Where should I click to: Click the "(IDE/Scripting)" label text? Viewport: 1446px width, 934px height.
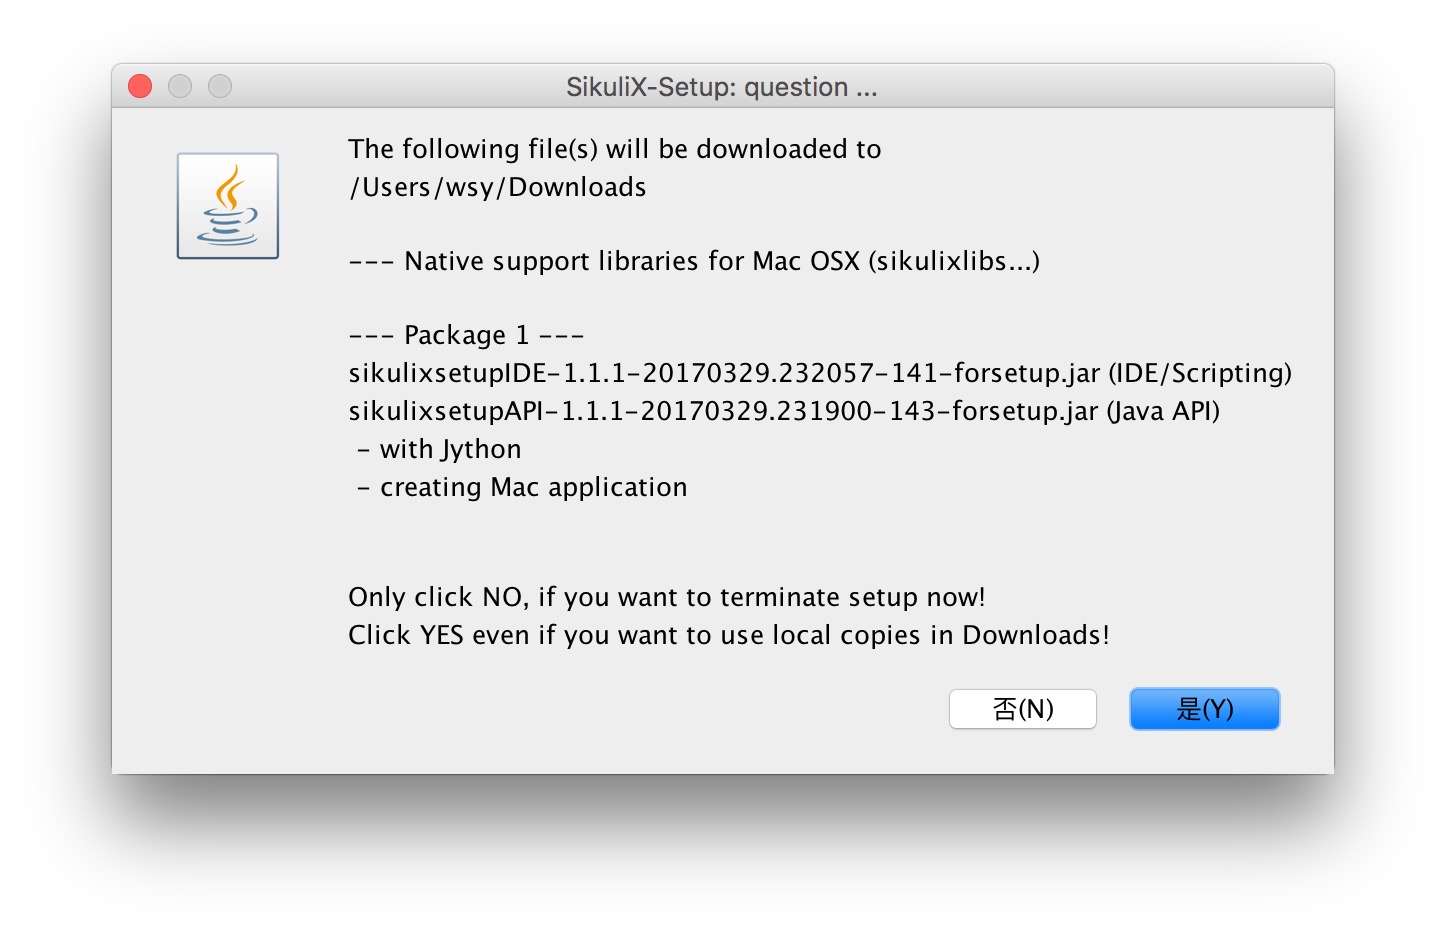(1199, 373)
